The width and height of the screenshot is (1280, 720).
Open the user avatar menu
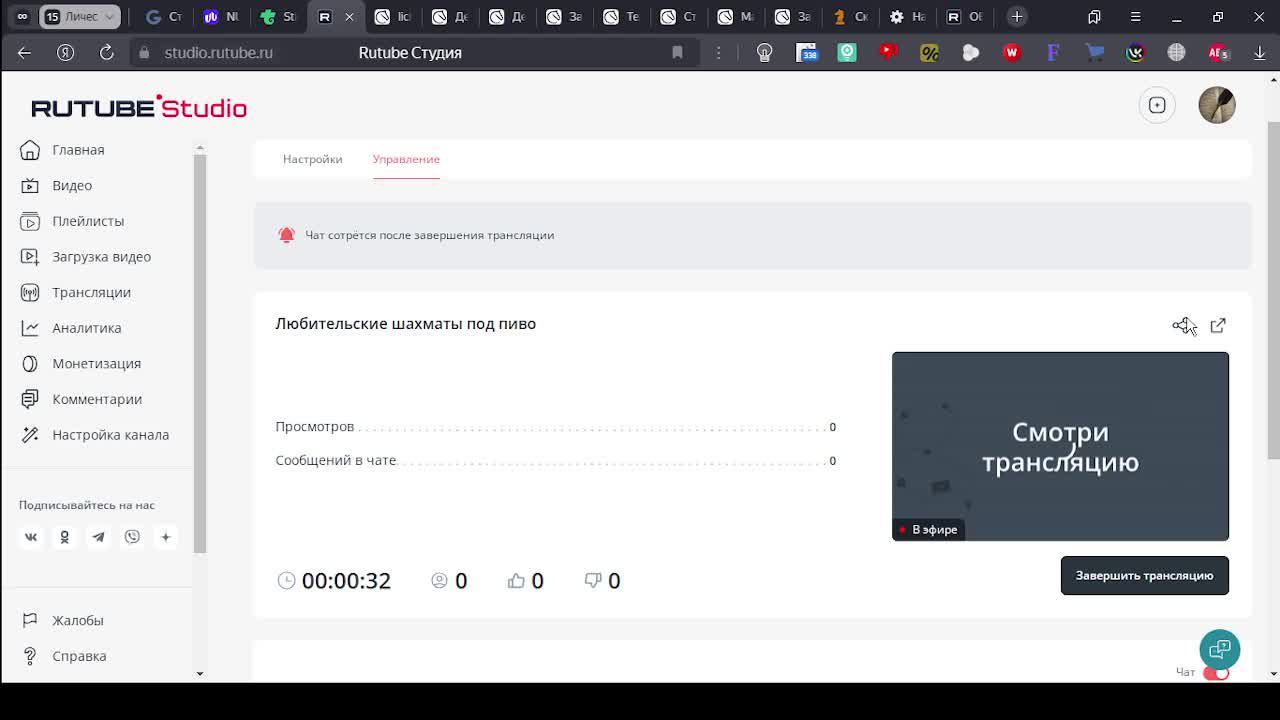pos(1217,105)
